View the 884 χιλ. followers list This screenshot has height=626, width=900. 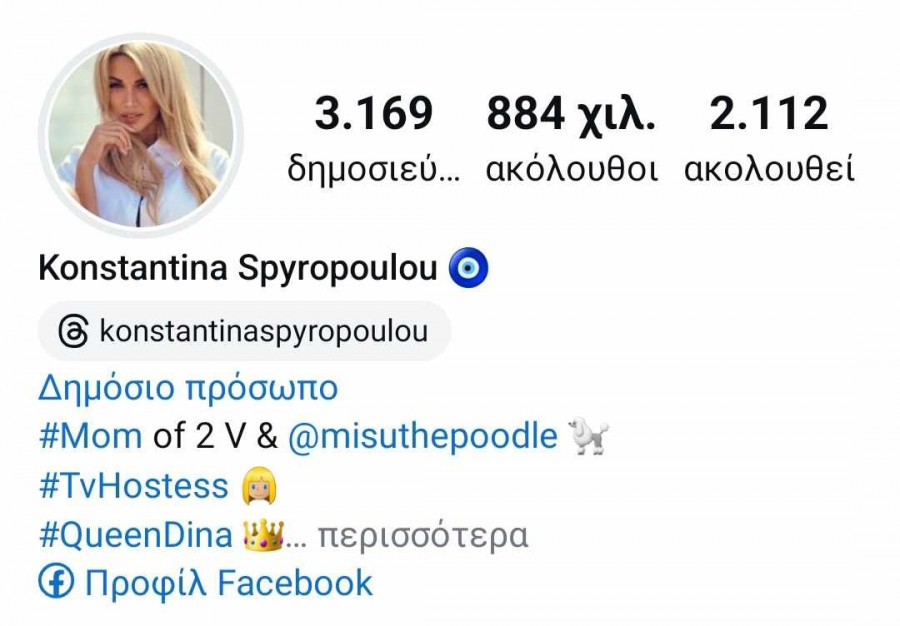coord(572,138)
